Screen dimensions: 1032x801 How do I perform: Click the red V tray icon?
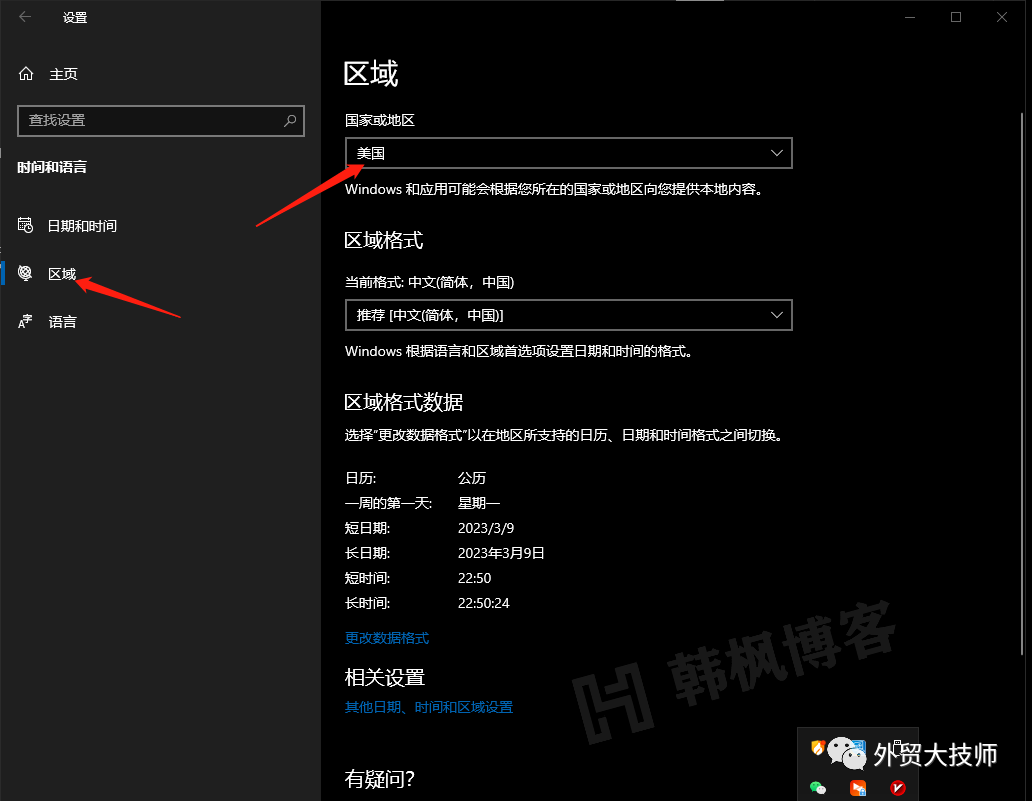(x=897, y=787)
